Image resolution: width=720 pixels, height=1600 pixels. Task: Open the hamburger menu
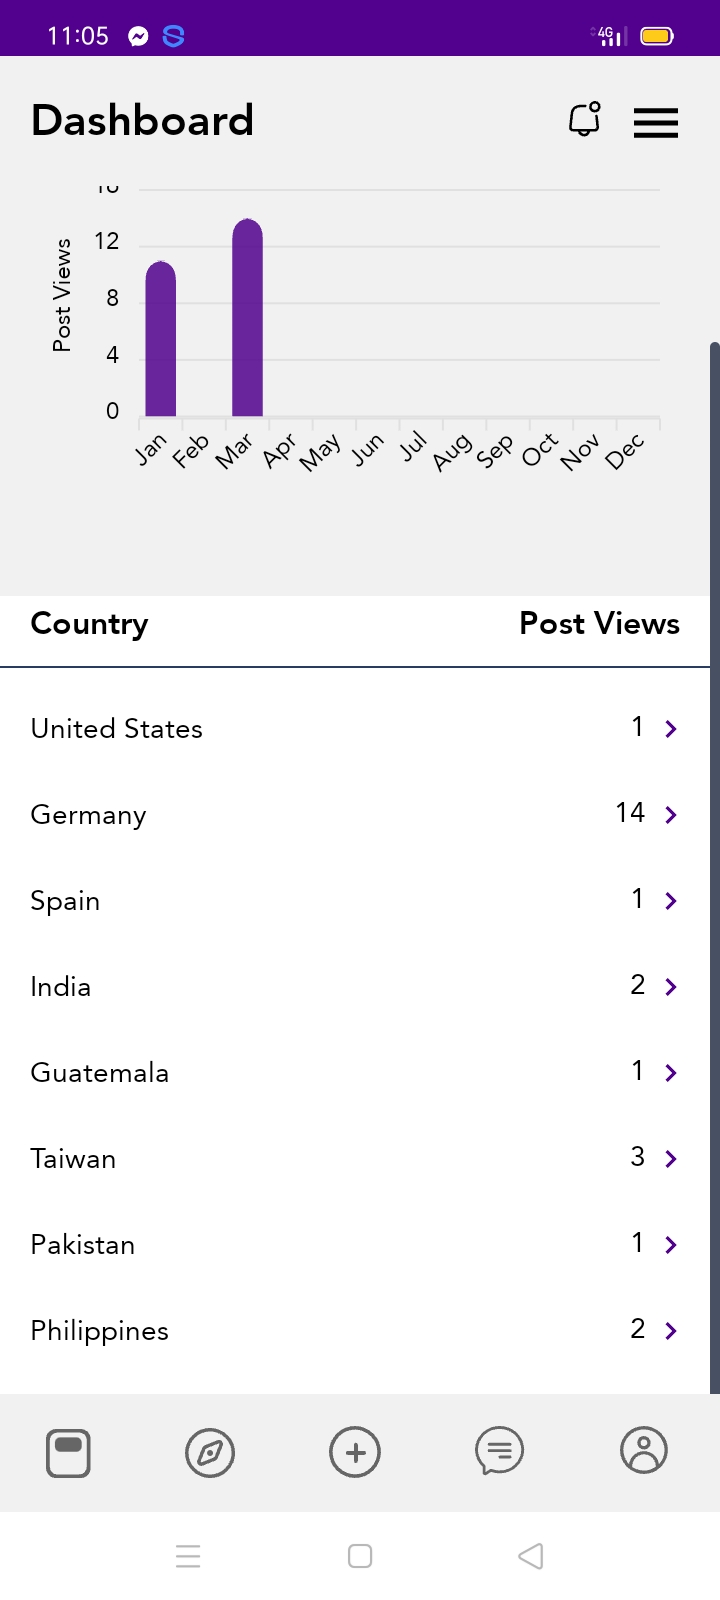[x=656, y=122]
